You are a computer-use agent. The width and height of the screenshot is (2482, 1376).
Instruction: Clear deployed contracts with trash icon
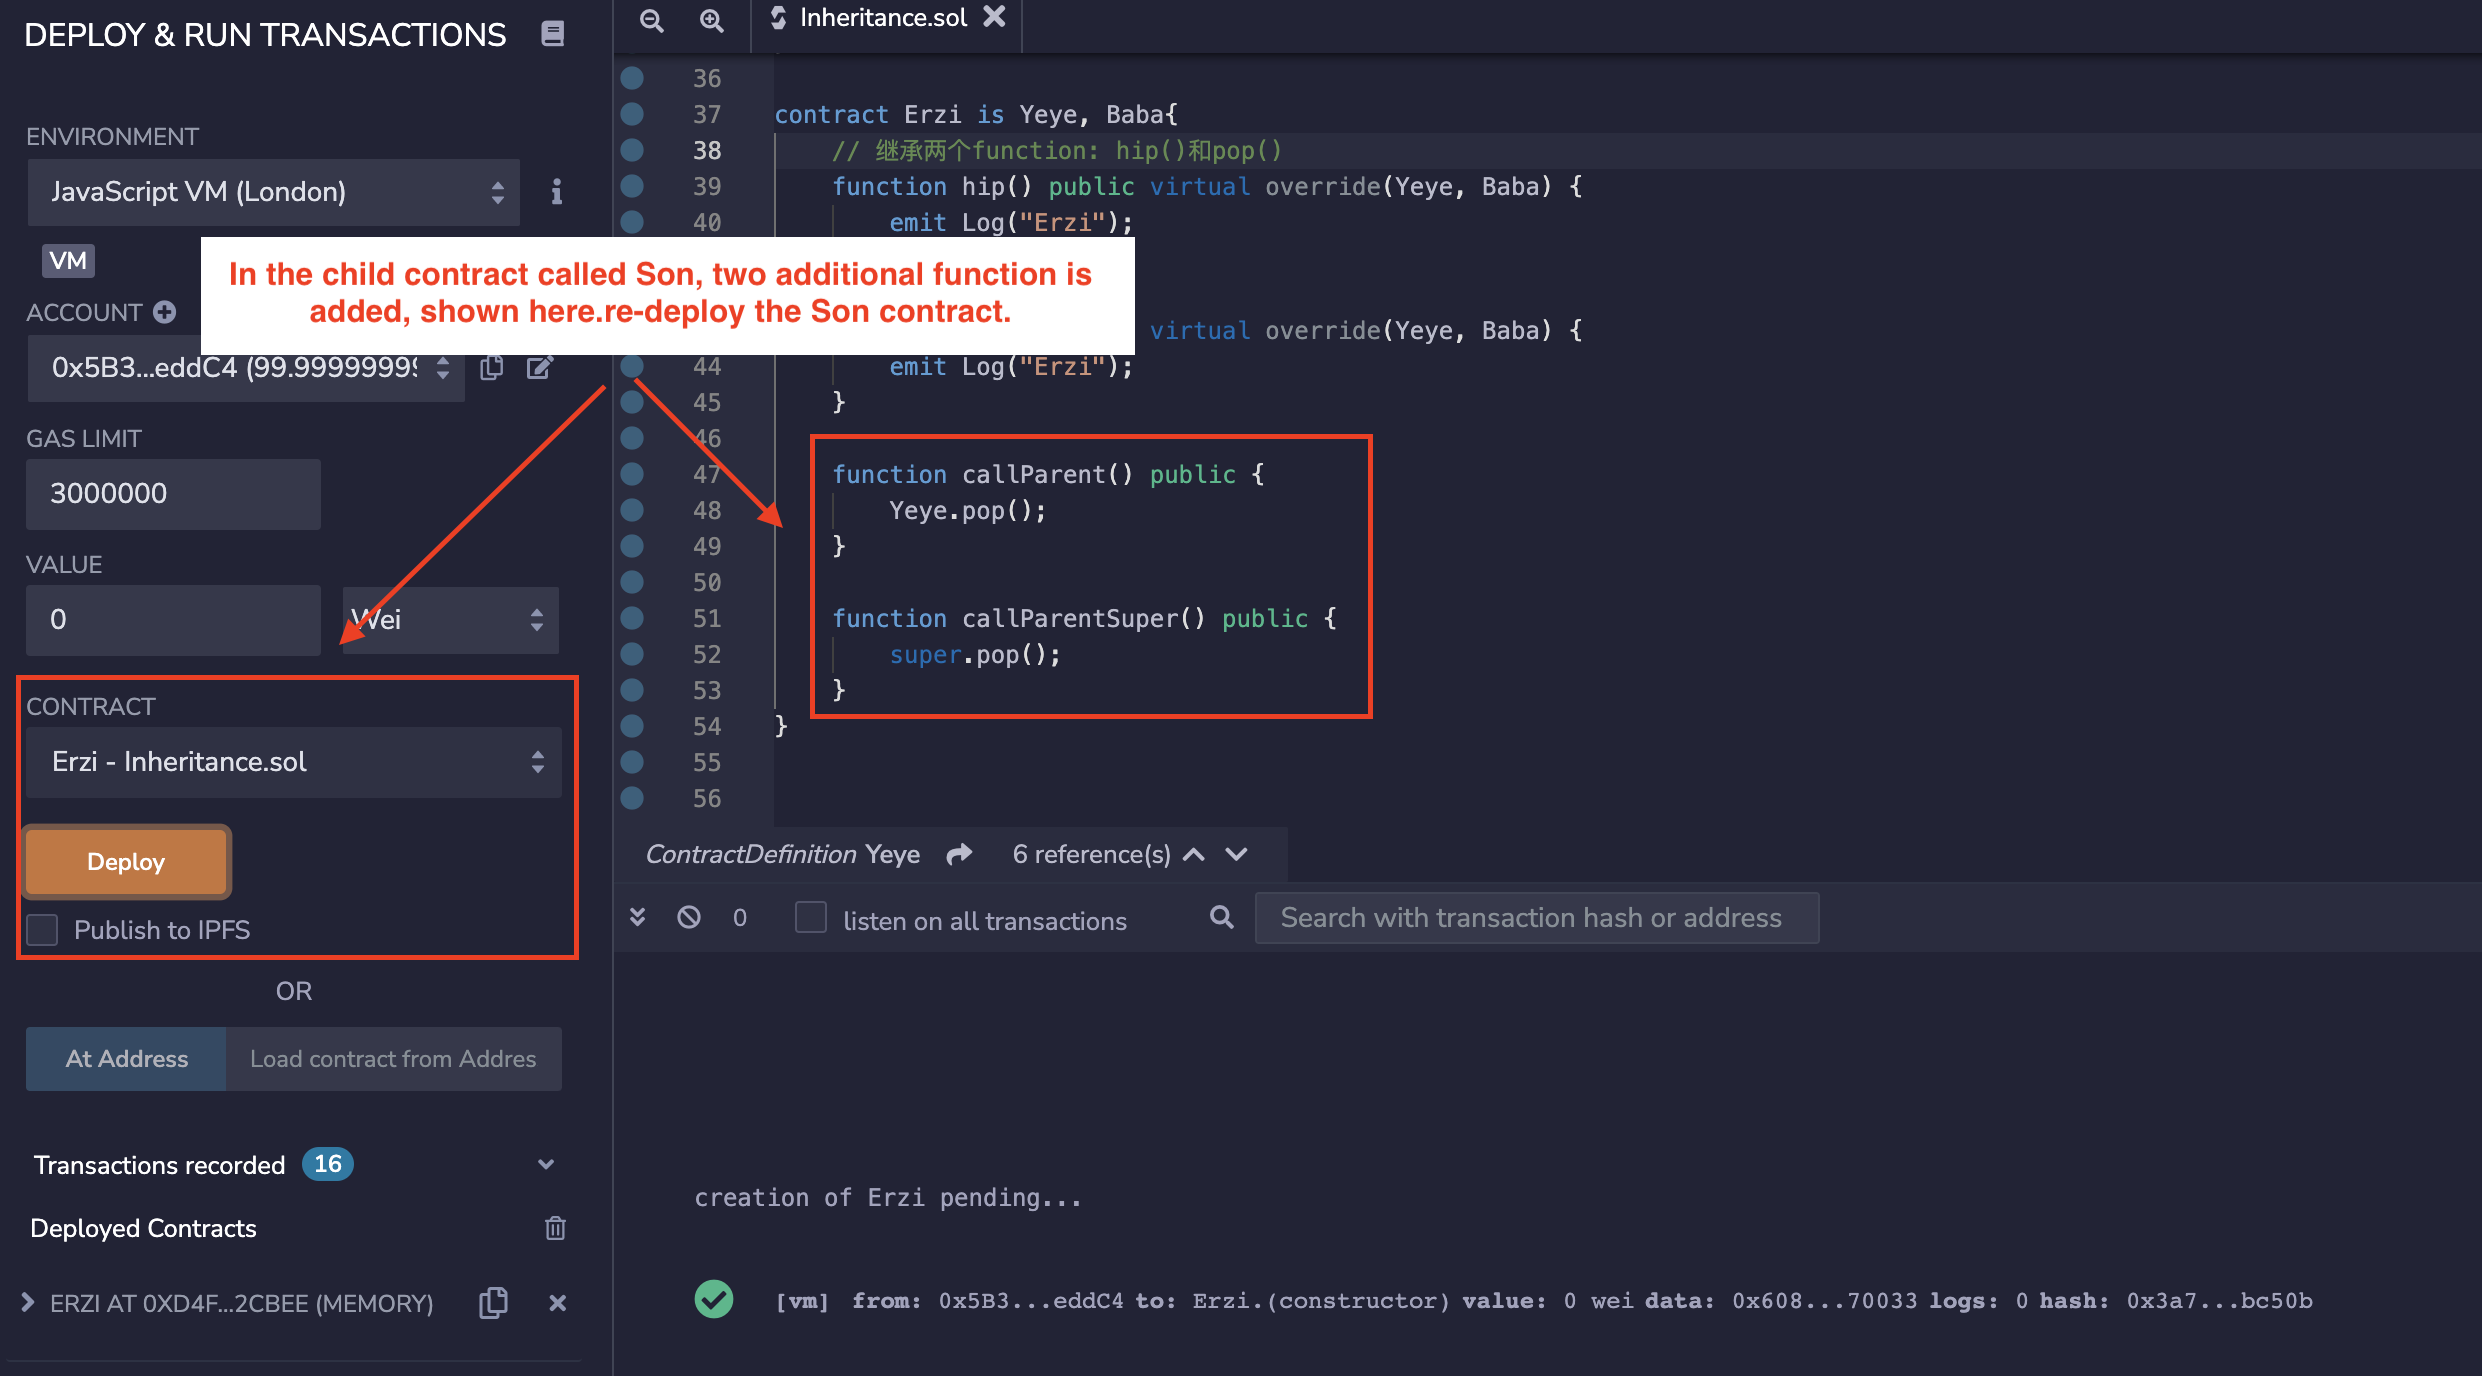point(555,1228)
